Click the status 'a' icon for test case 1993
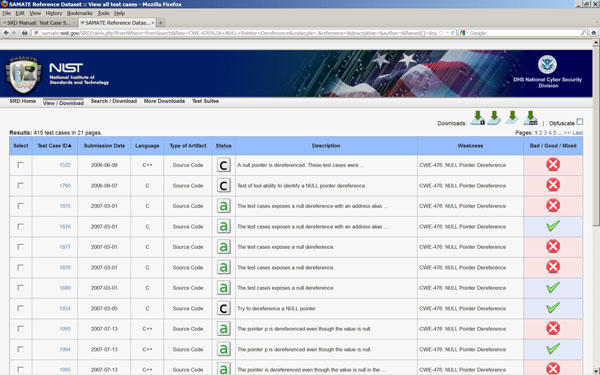This screenshot has height=375, width=600. point(224,329)
